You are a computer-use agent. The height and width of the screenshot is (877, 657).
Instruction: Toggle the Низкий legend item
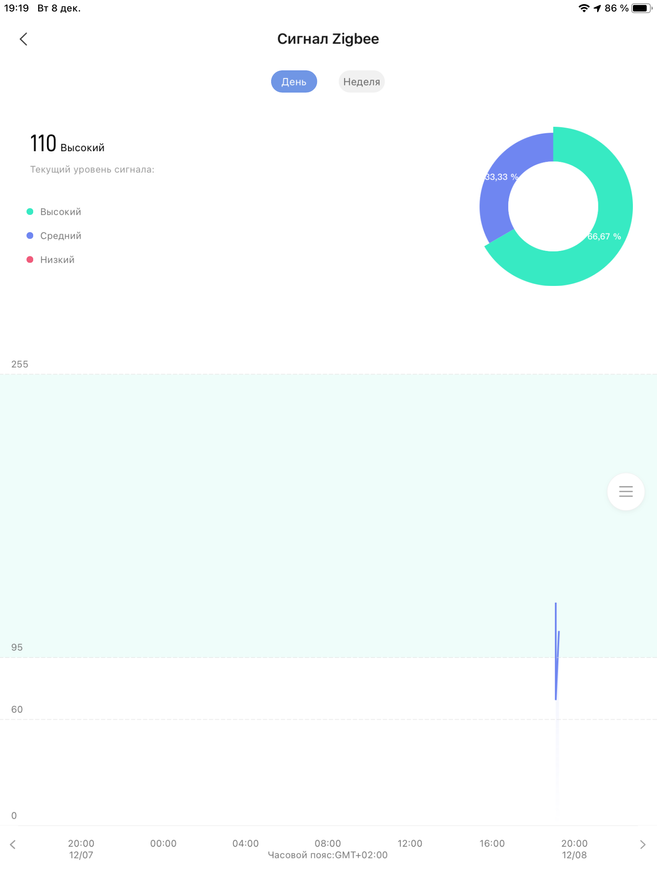(x=50, y=260)
